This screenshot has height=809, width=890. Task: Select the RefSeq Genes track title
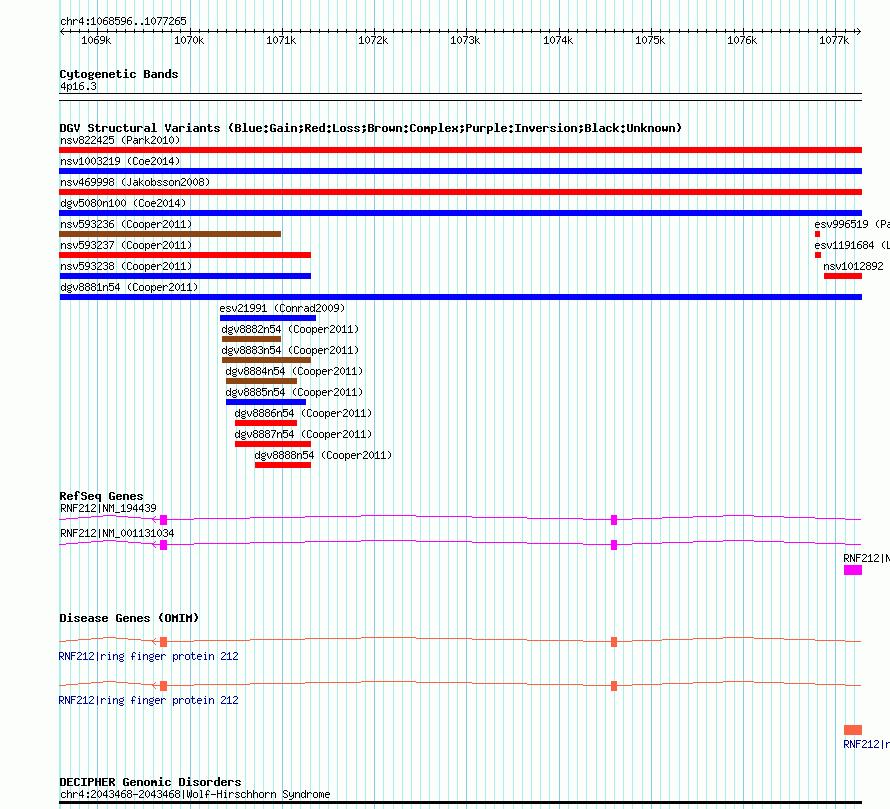point(101,496)
